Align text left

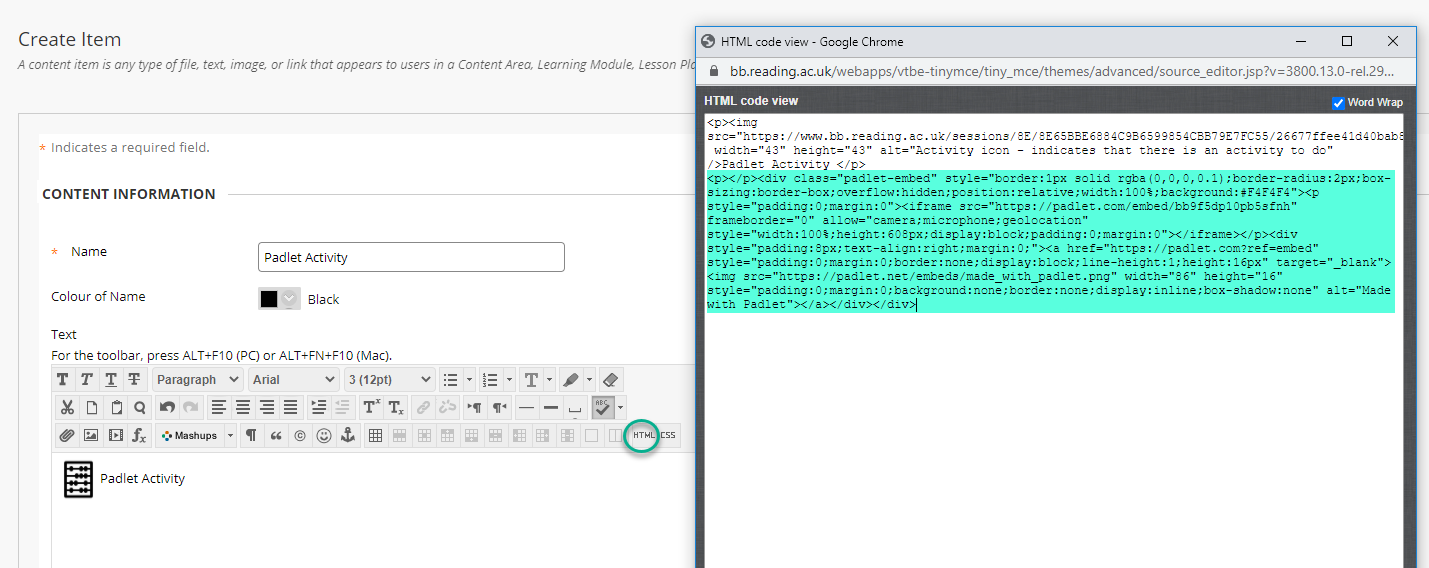[219, 407]
